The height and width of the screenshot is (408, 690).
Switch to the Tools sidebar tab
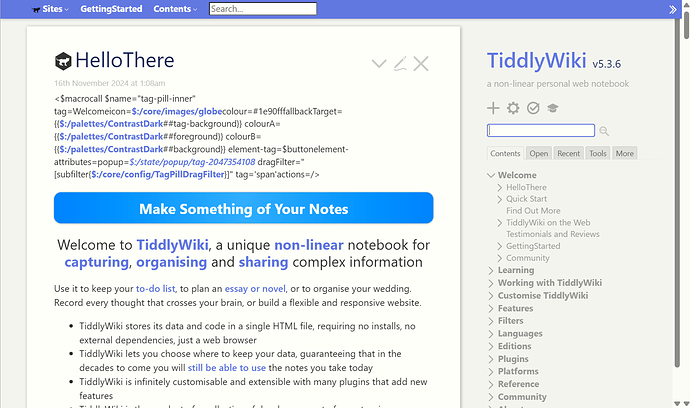pos(598,153)
